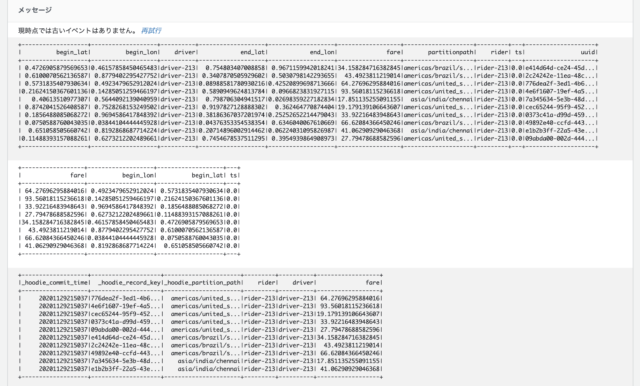
Task: Select begin_lat header in the uuid table
Action: coord(72,52)
